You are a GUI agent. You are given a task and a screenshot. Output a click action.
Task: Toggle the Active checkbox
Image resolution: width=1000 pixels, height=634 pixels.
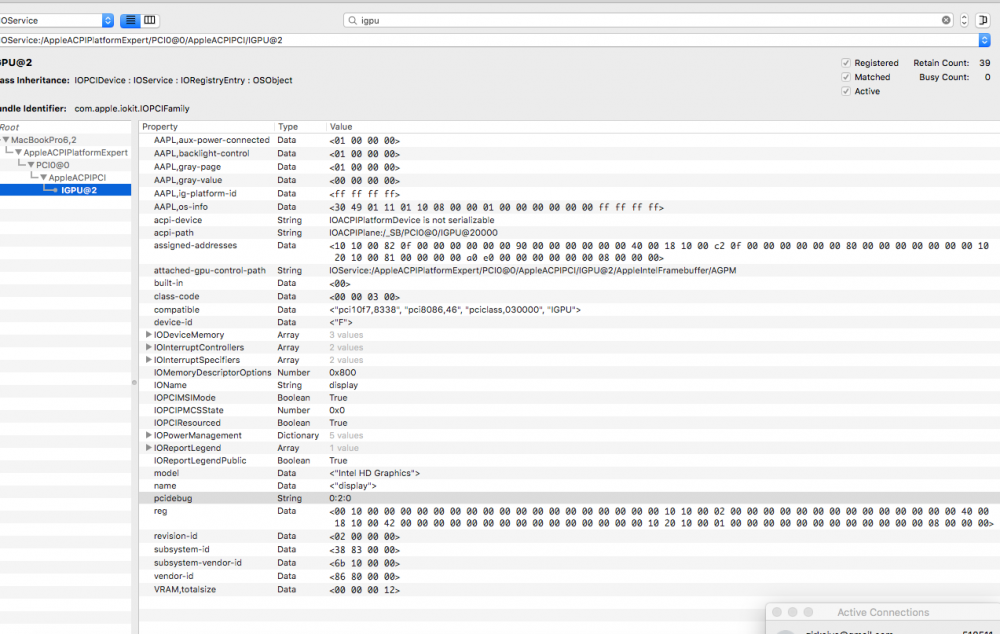pyautogui.click(x=846, y=91)
